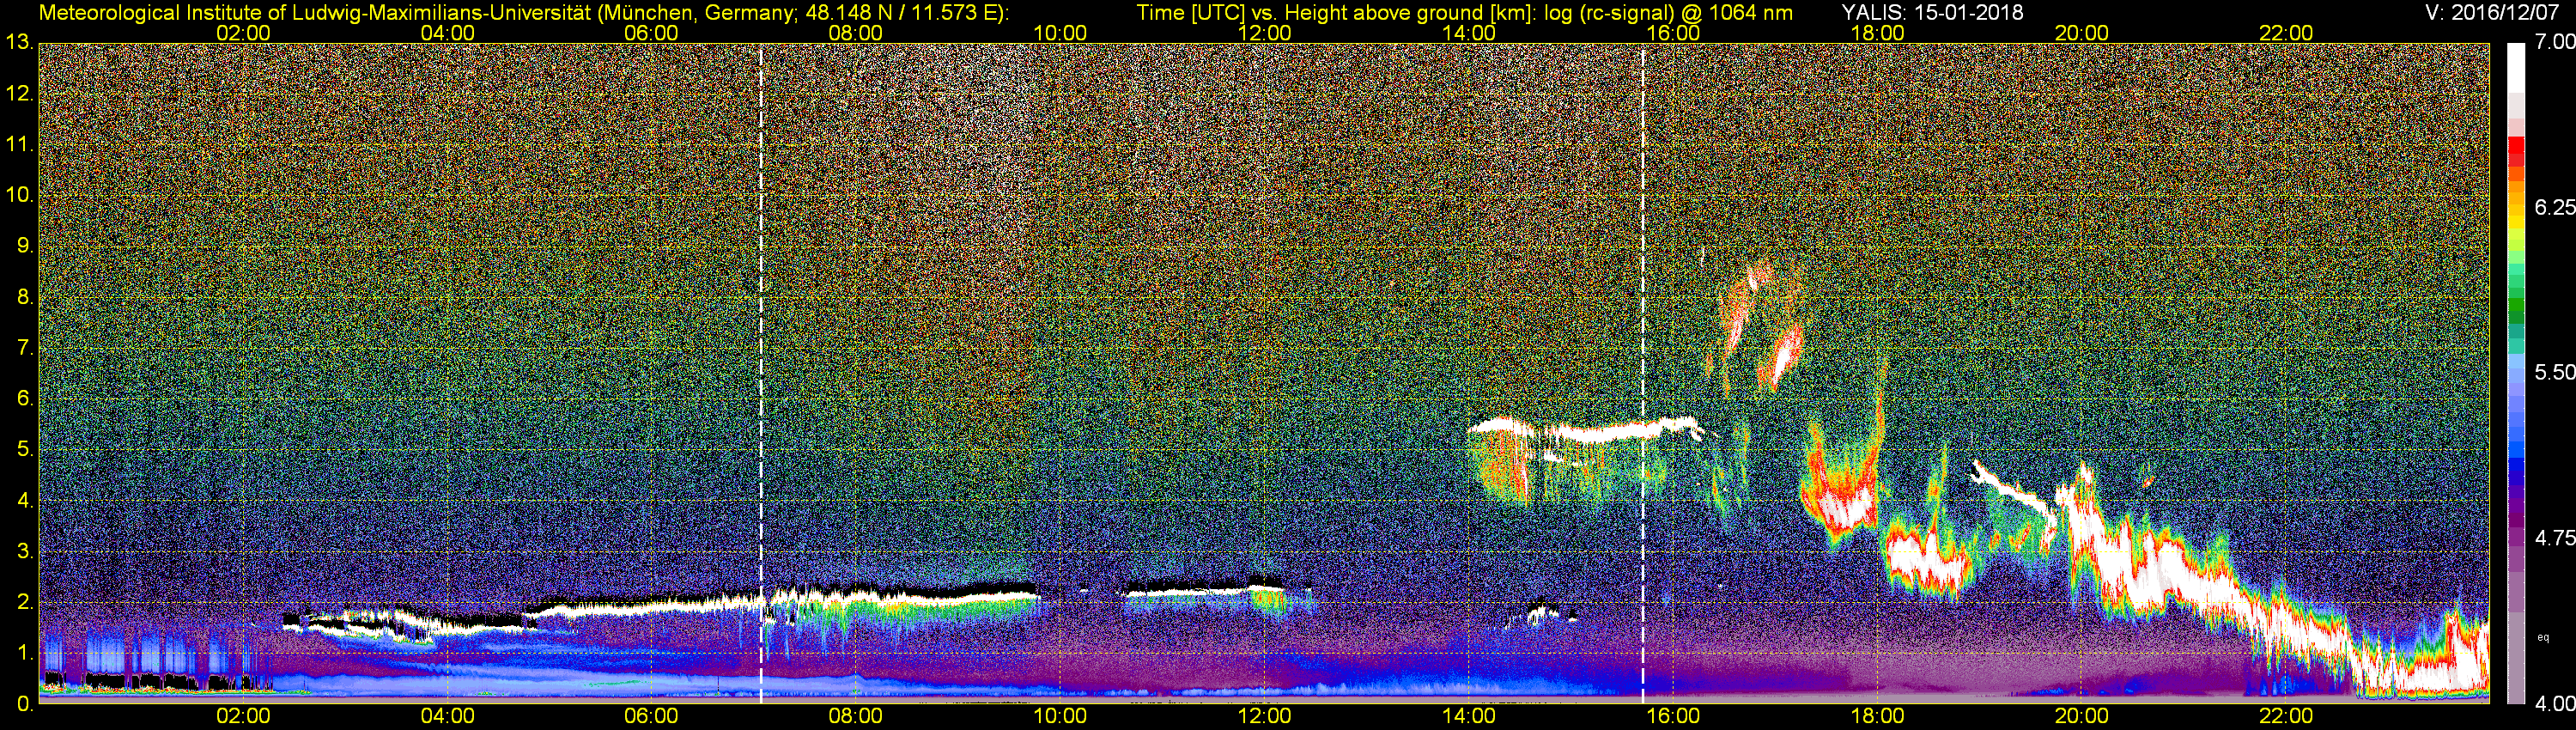Click the height axis label '0.'
The image size is (2576, 730).
pos(25,703)
